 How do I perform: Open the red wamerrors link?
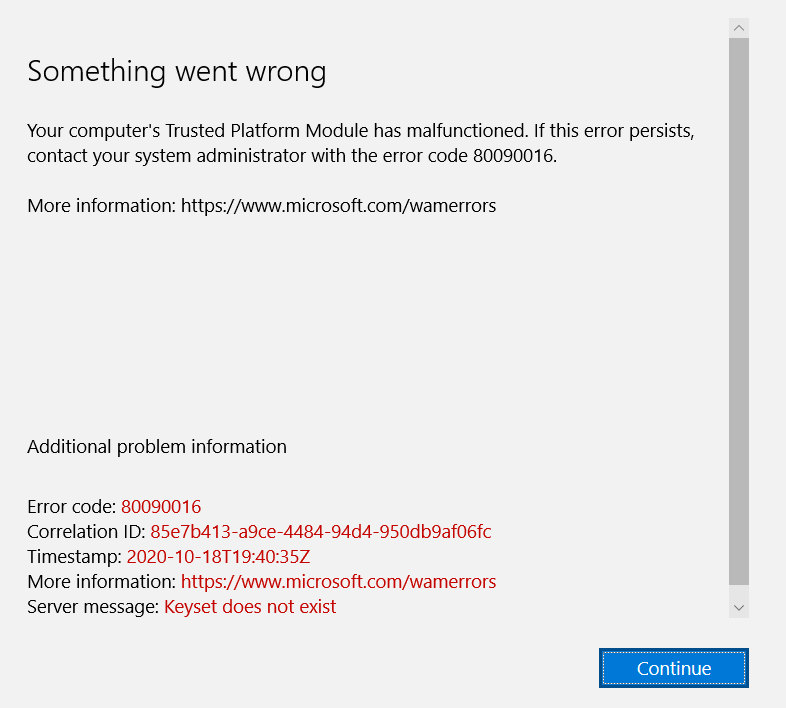[x=338, y=582]
